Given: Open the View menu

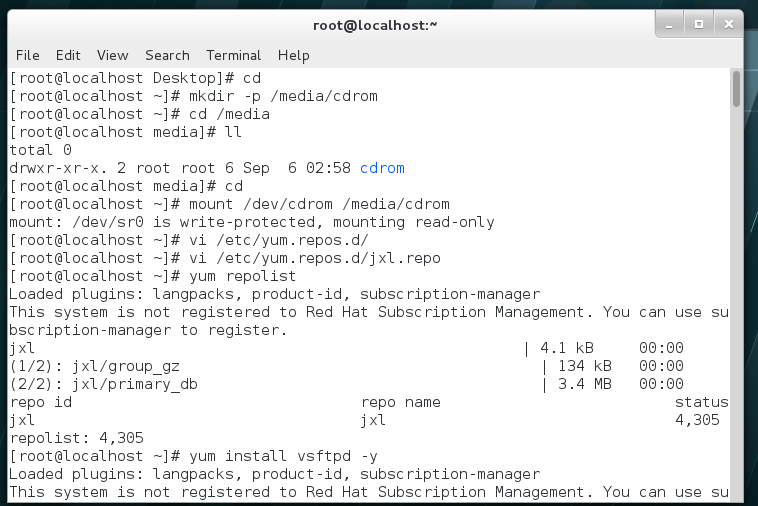Looking at the screenshot, I should click(112, 55).
